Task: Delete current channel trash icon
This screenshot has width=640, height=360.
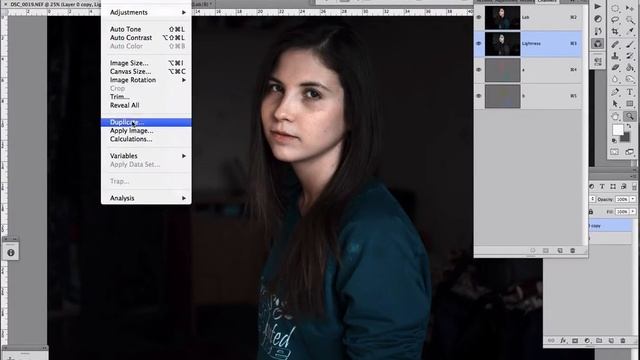Action: (x=573, y=250)
